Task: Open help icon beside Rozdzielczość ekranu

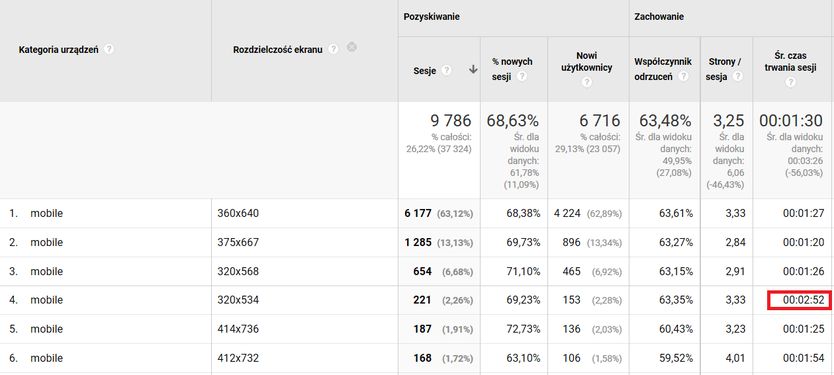Action: 333,49
